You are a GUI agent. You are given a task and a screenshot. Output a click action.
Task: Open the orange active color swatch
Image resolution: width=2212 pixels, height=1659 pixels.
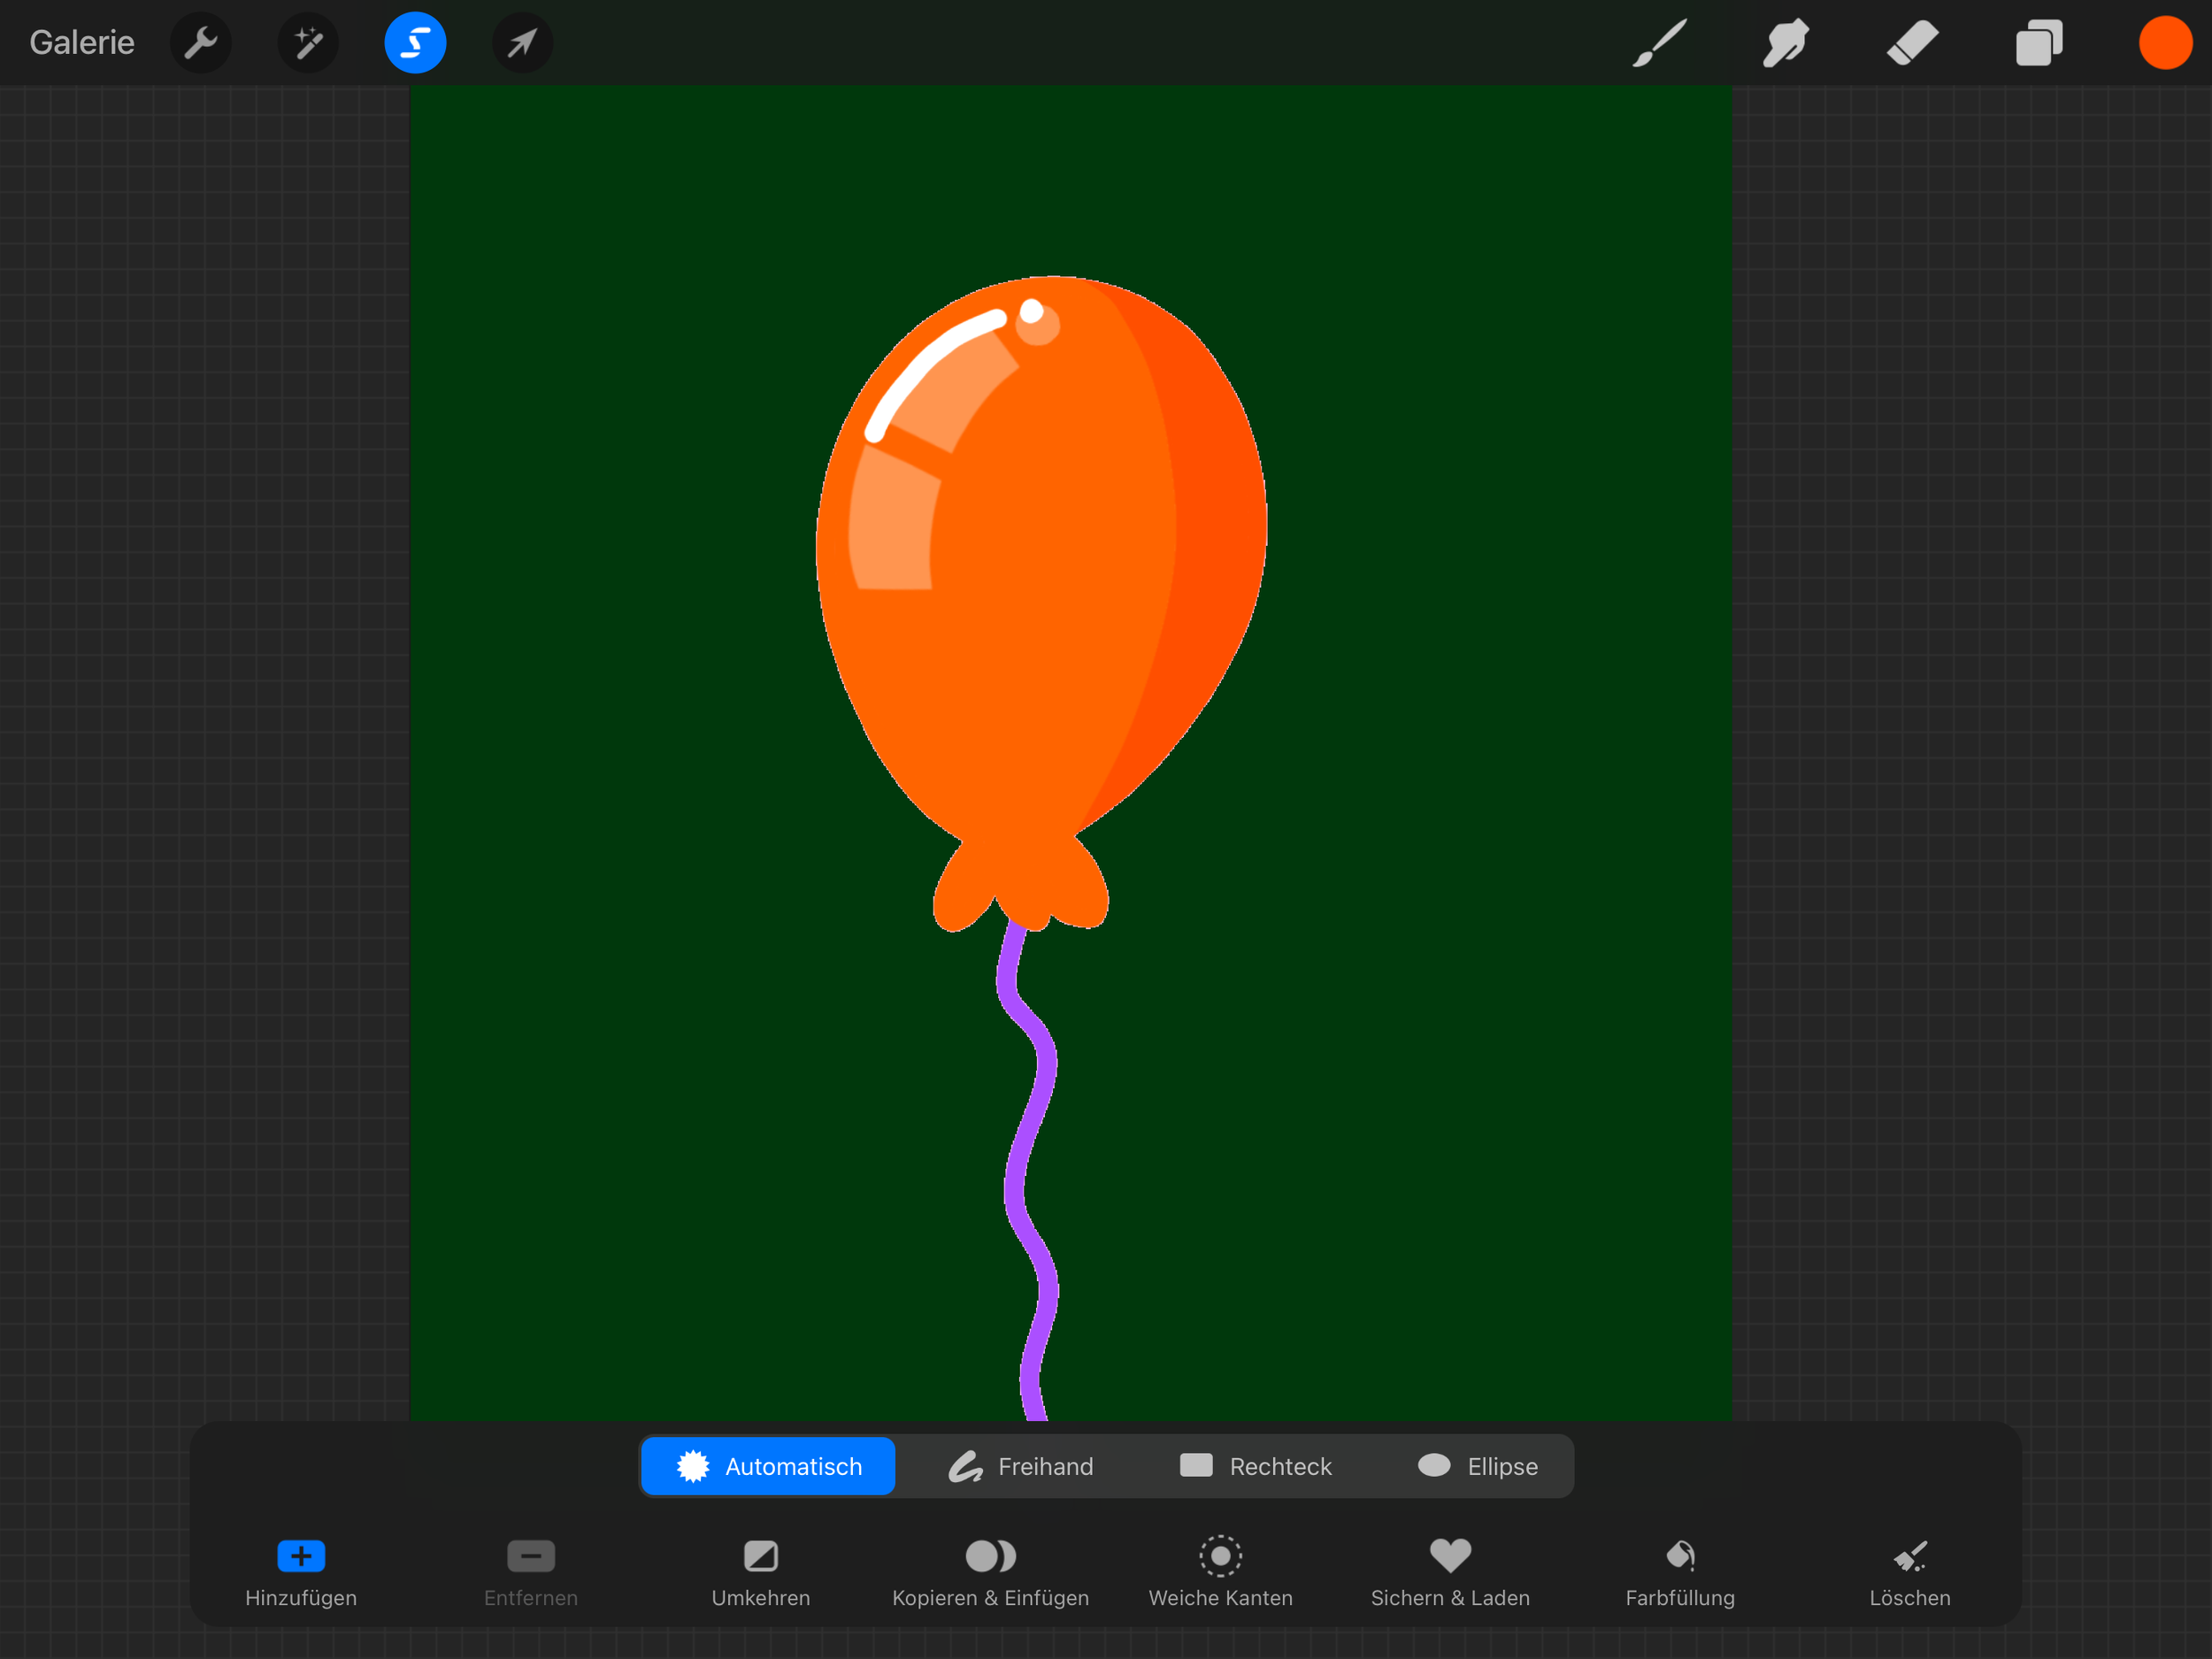[x=2165, y=43]
